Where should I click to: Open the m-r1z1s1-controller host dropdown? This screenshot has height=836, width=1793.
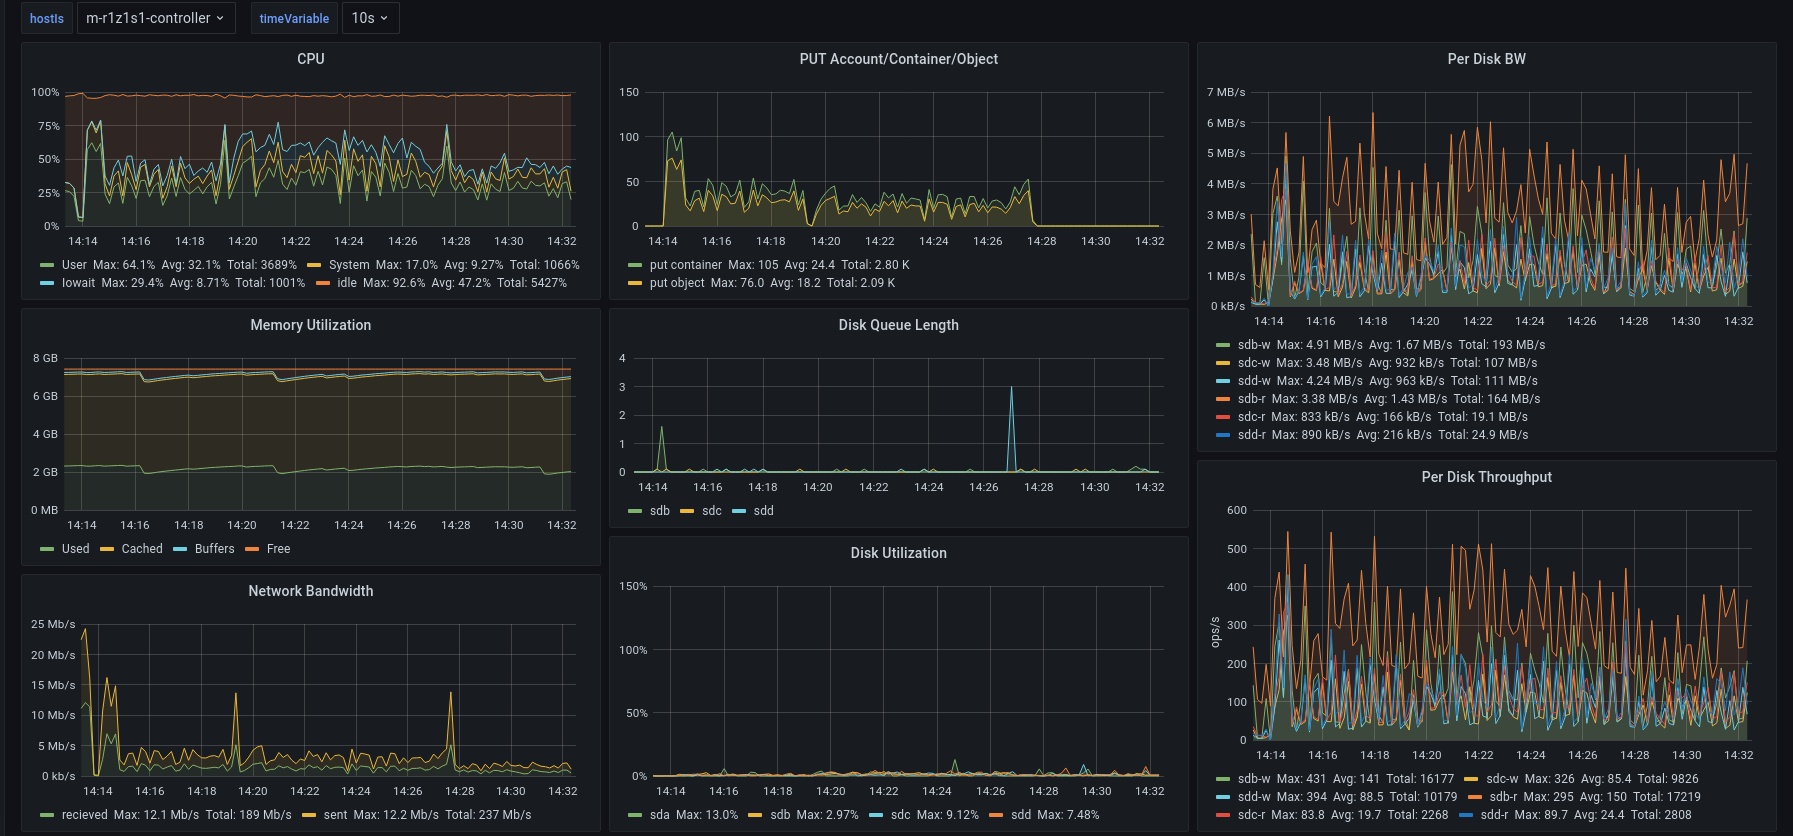[155, 18]
